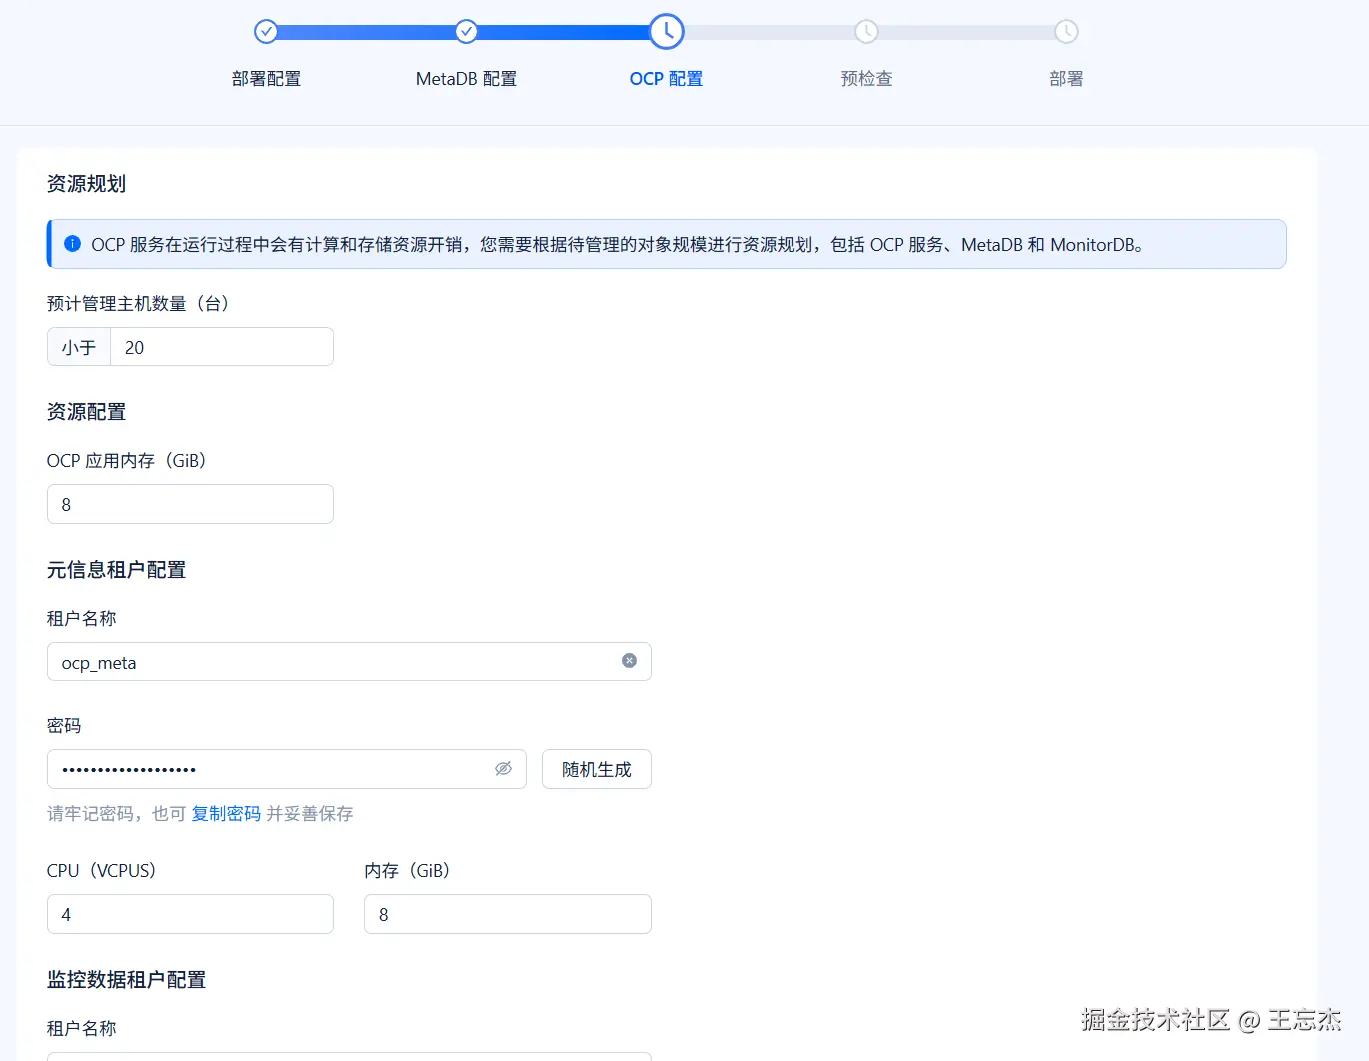The height and width of the screenshot is (1061, 1369).
Task: Focus the CPU (VCPUS) field
Action: click(x=190, y=914)
